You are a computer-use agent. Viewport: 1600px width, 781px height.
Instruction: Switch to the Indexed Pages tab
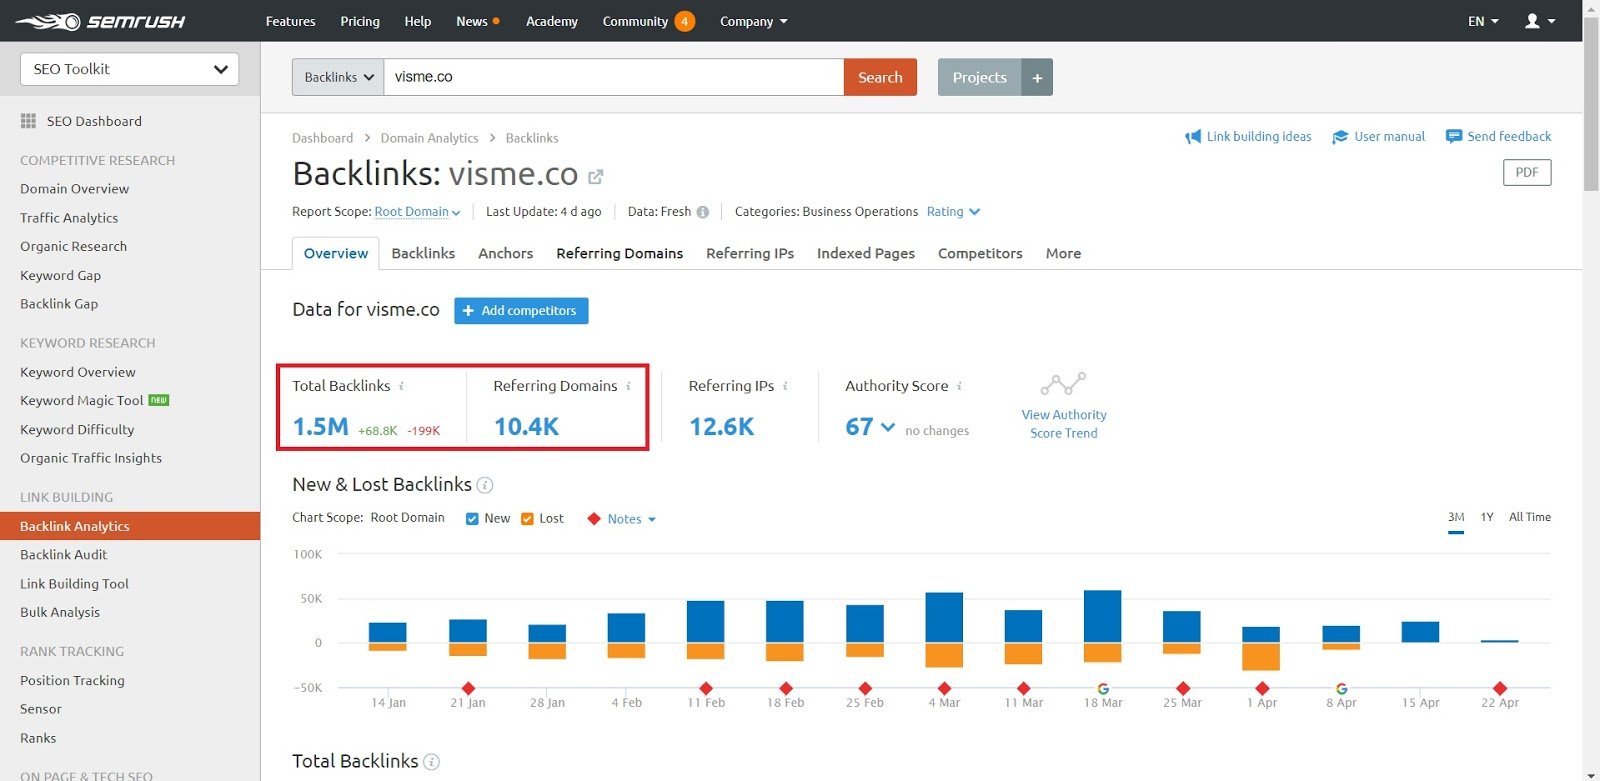[866, 254]
